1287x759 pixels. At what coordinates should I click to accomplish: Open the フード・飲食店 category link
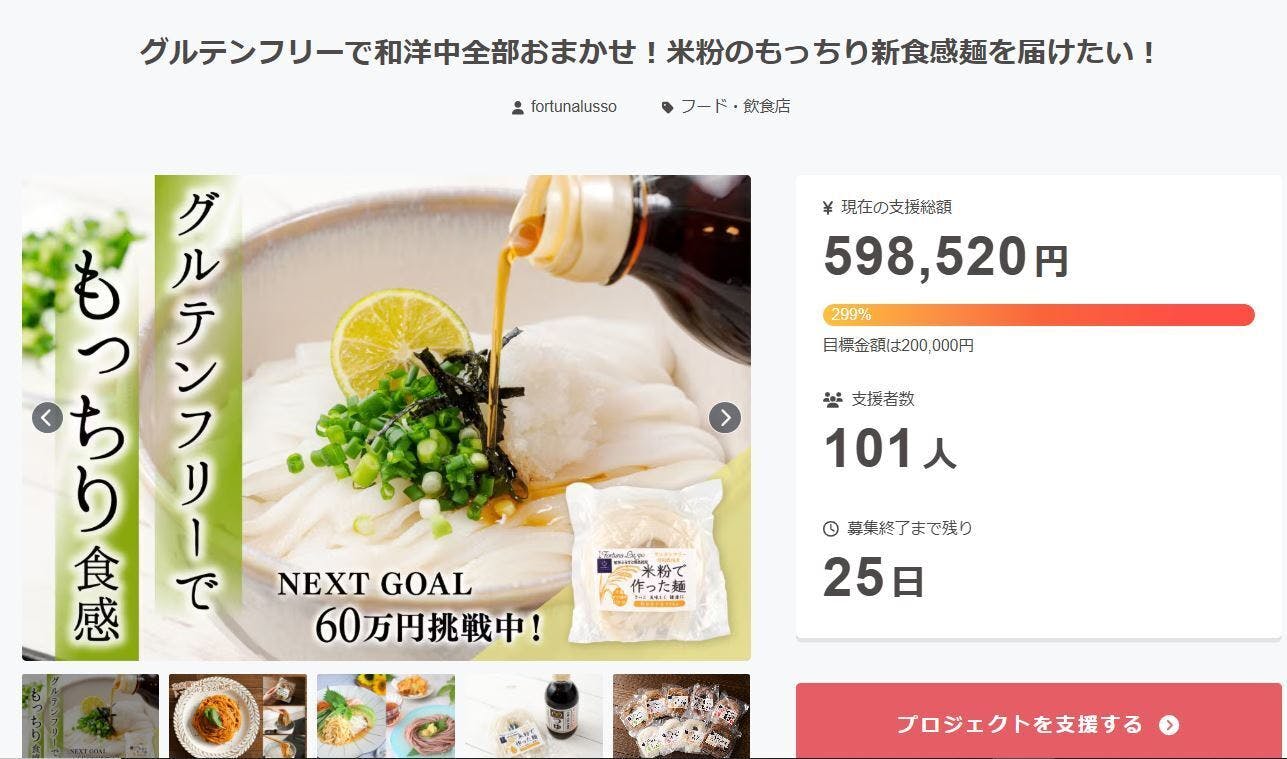735,106
